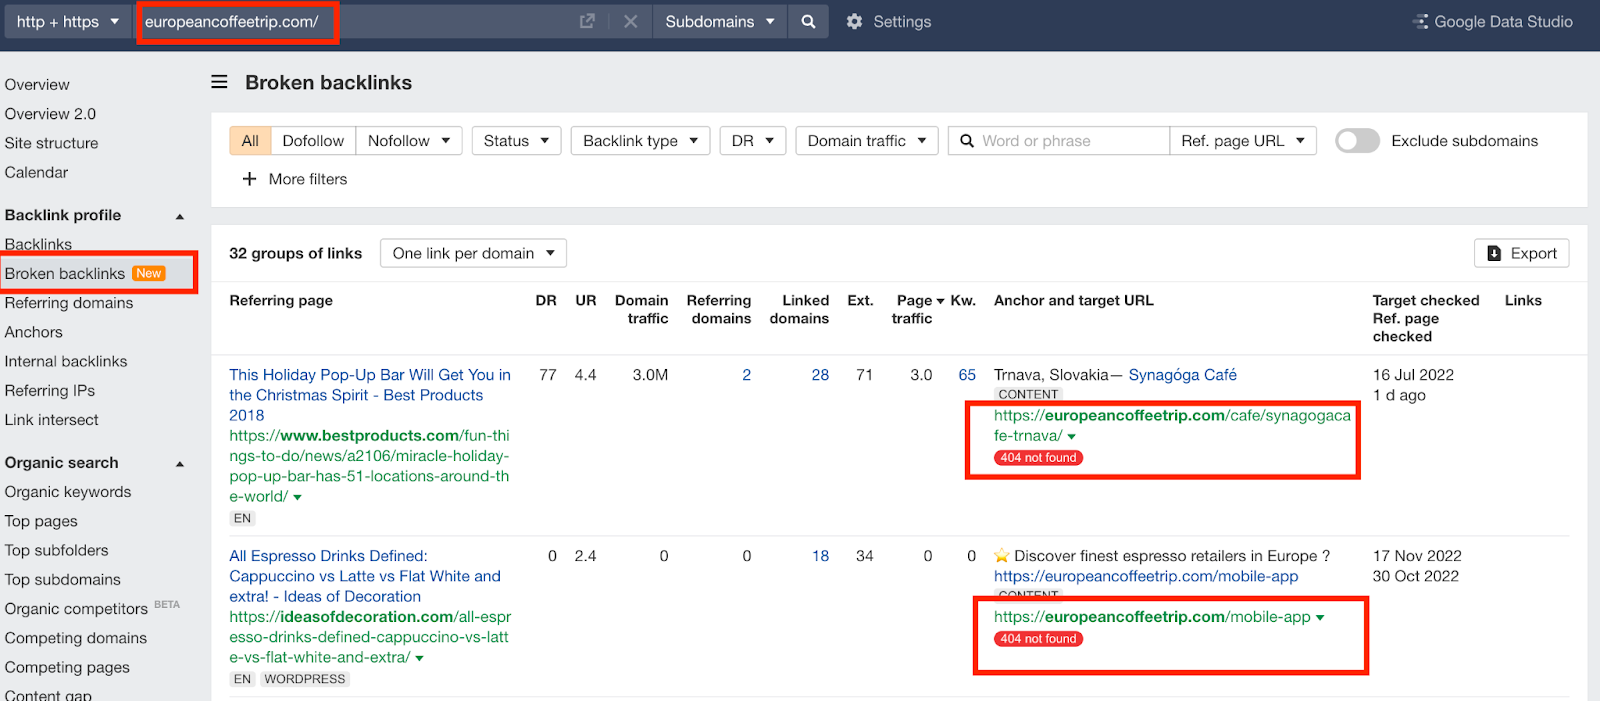Viewport: 1600px width, 701px height.
Task: Collapse the Organic search section
Action: [x=180, y=464]
